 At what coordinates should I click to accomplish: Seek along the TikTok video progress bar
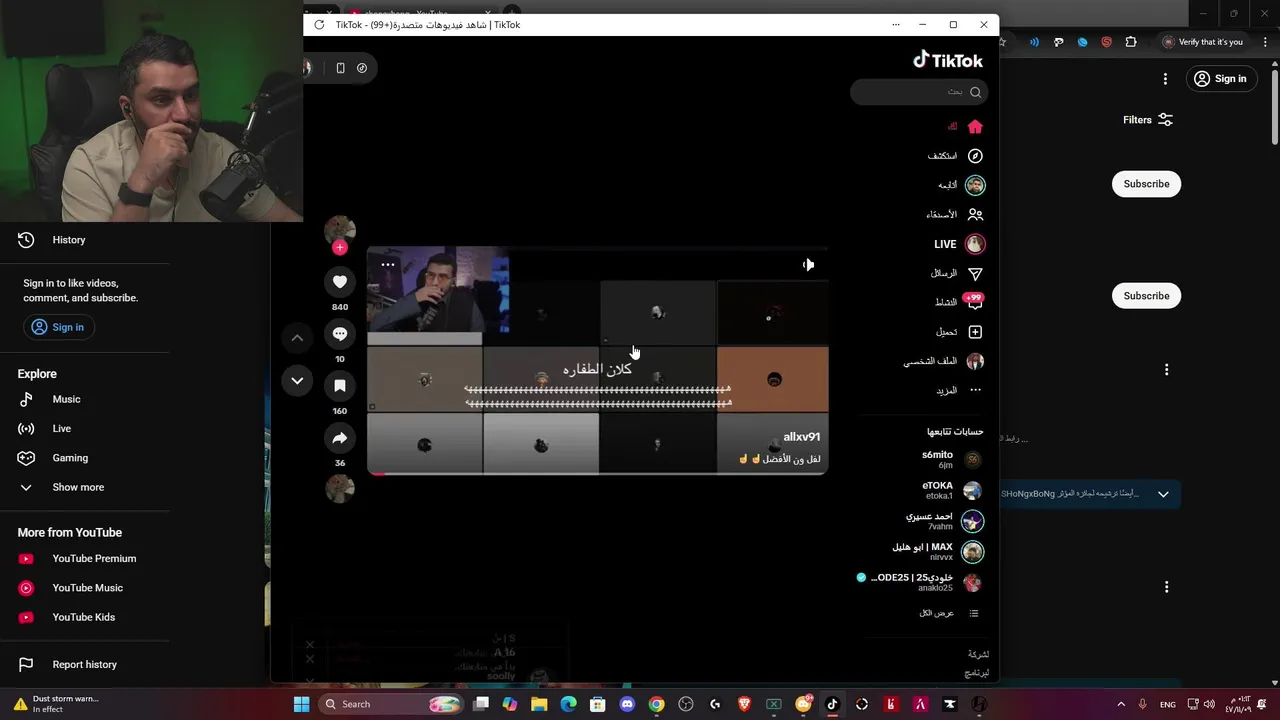597,473
